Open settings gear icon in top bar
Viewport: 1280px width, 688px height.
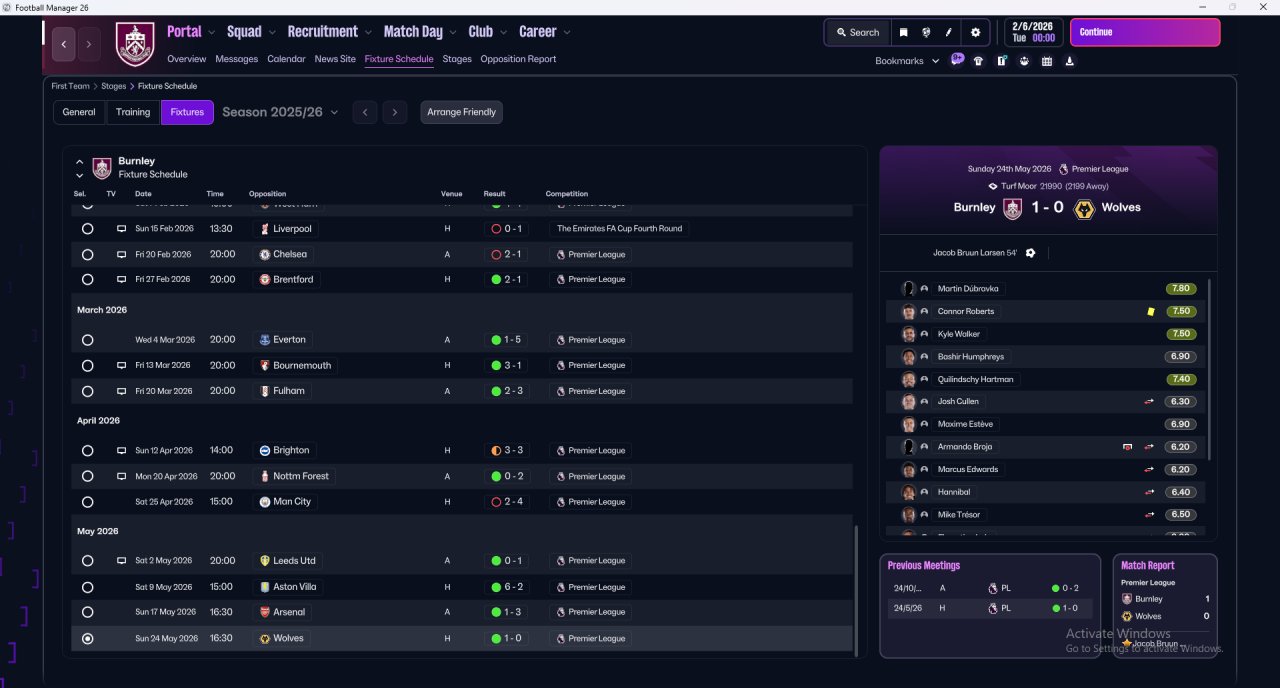coord(976,32)
